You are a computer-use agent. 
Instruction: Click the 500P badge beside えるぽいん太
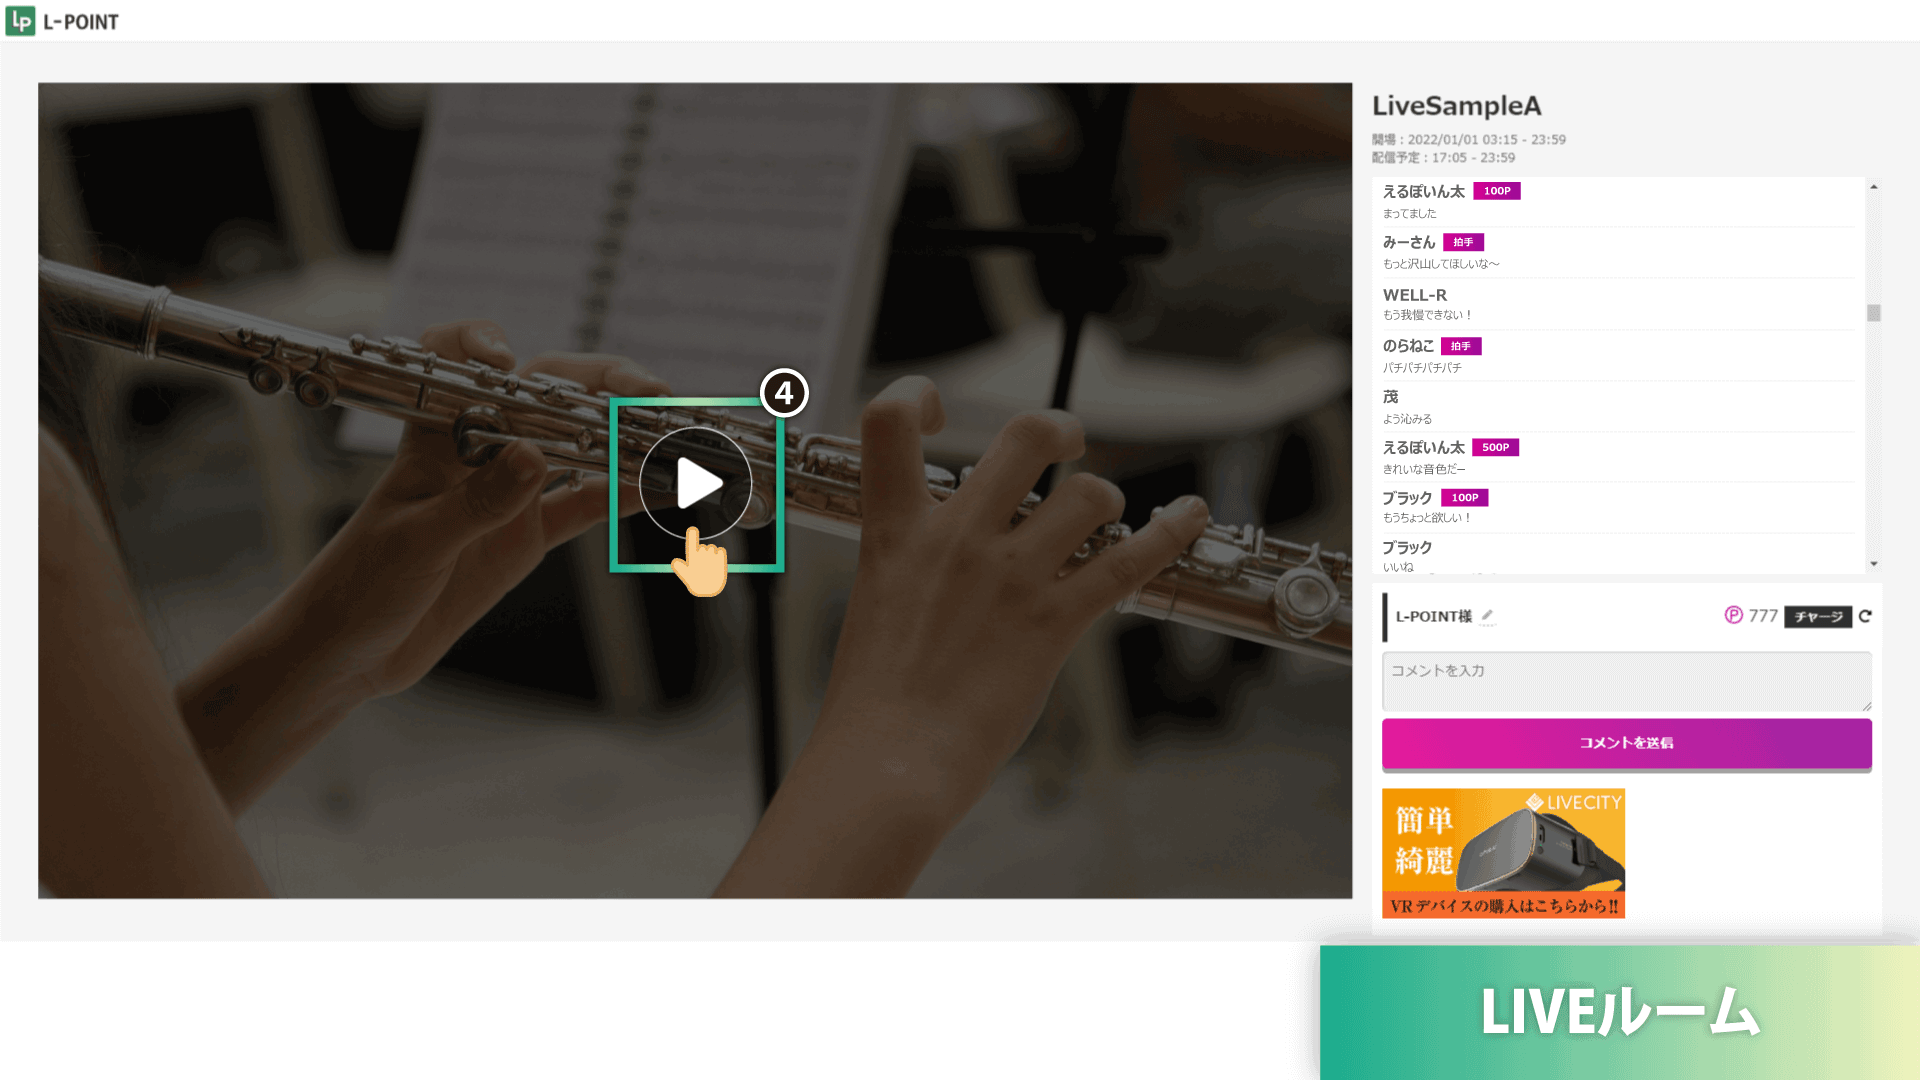[1495, 447]
